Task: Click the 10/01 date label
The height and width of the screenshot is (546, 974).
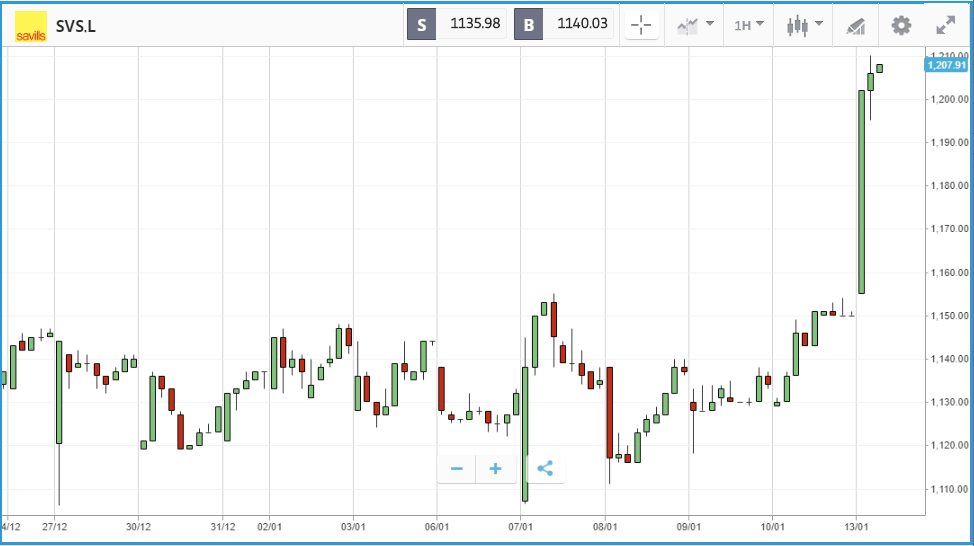Action: (x=772, y=527)
